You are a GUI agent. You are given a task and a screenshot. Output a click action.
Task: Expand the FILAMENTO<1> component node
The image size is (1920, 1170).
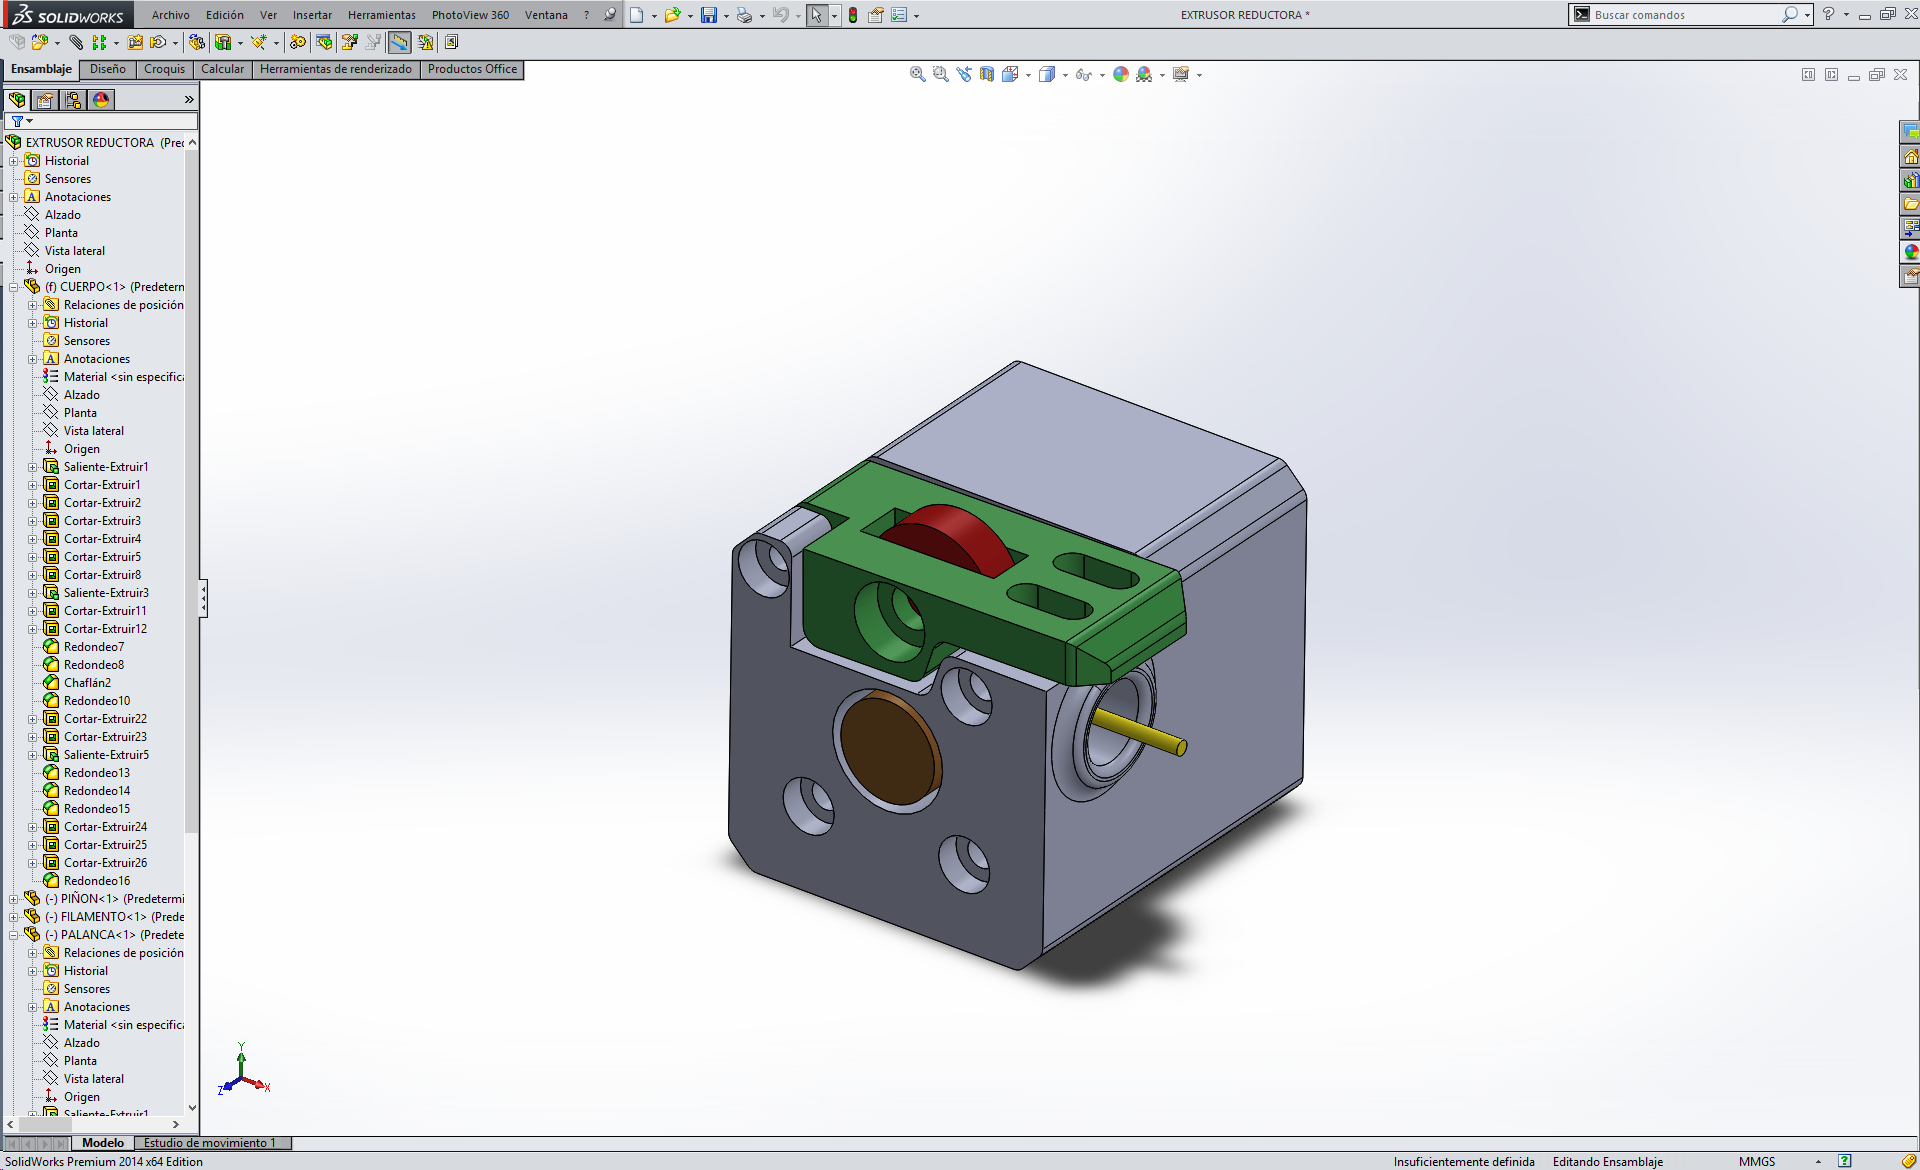[13, 917]
